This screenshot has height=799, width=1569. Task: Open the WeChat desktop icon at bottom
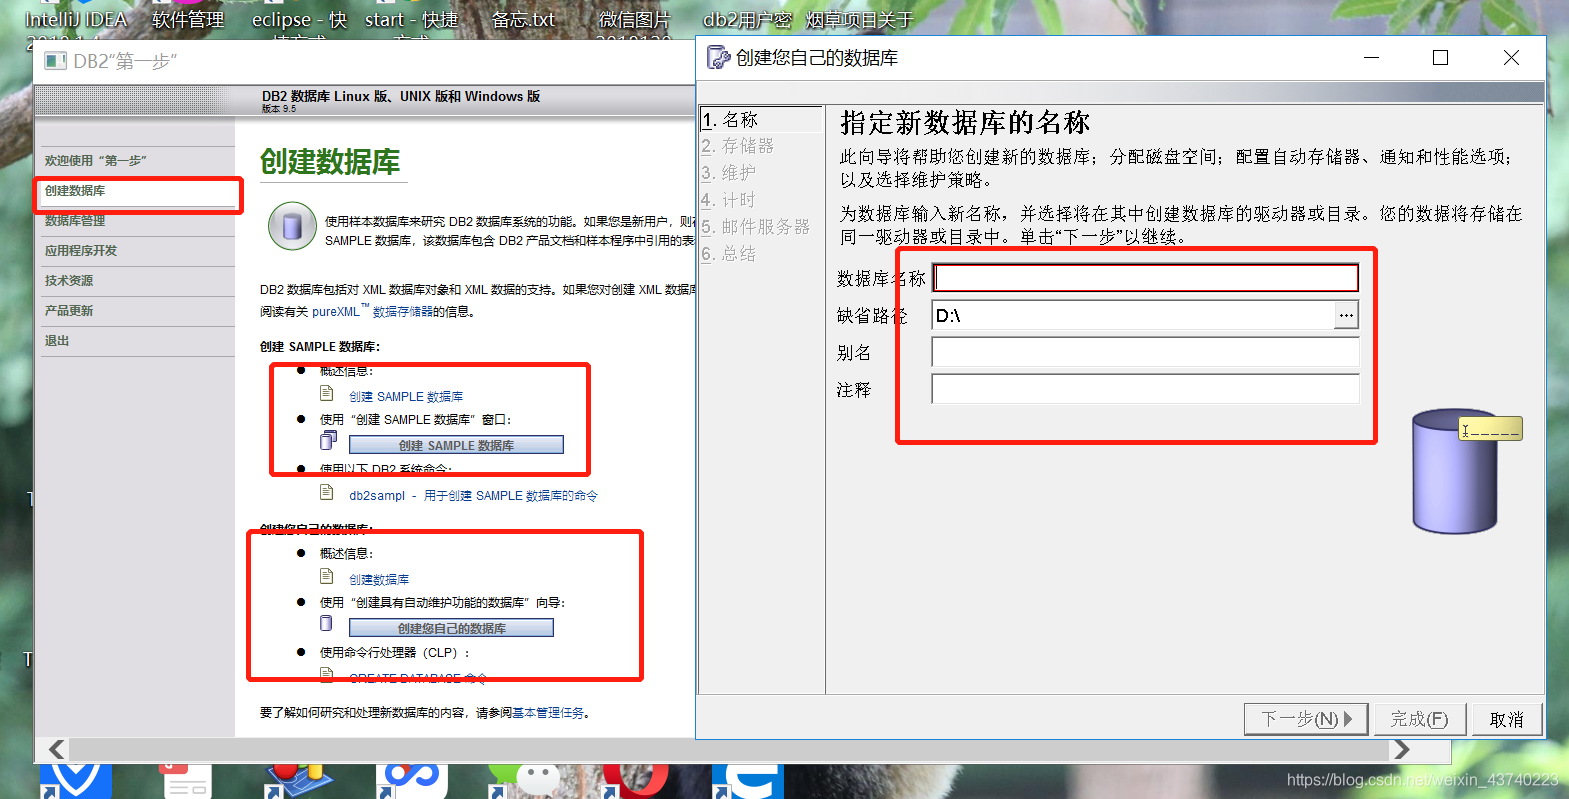(524, 780)
